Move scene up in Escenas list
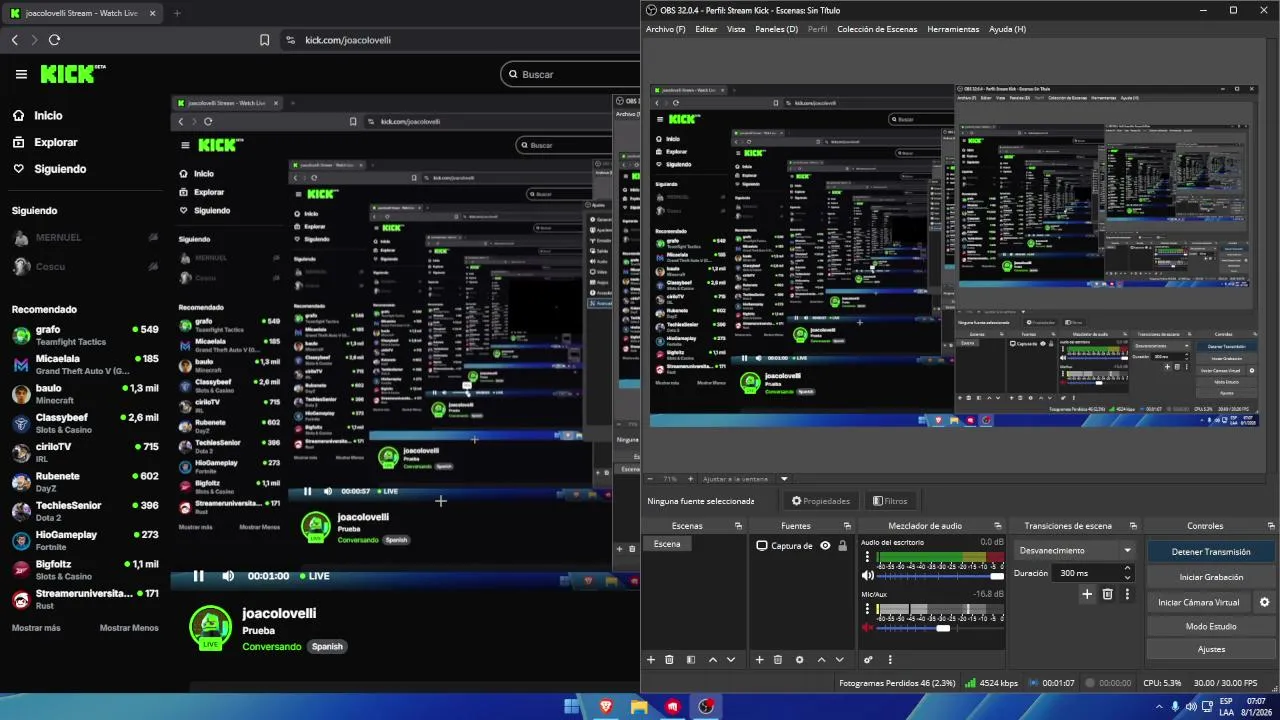This screenshot has height=720, width=1280. pos(713,660)
